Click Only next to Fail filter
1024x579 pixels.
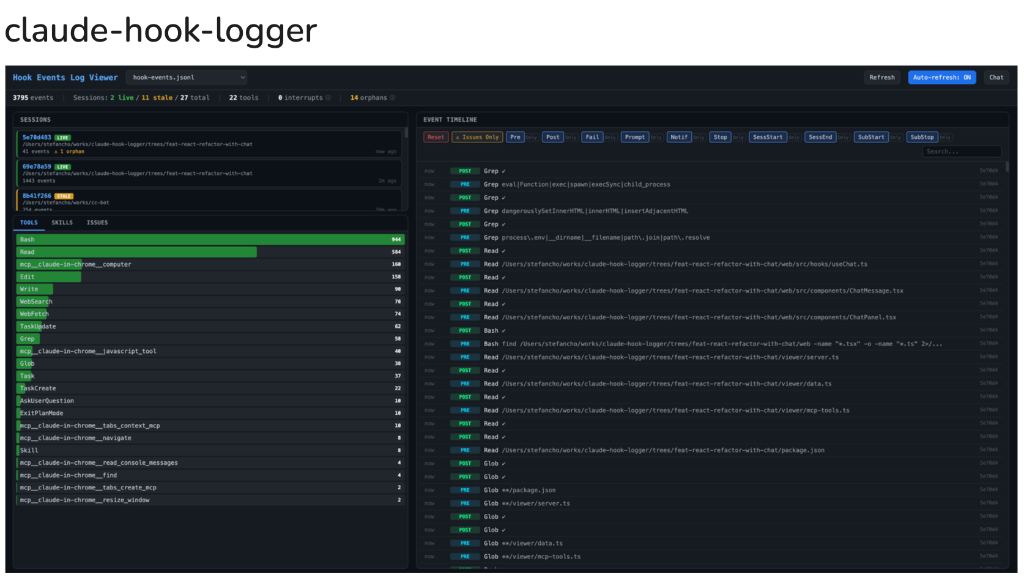[609, 138]
